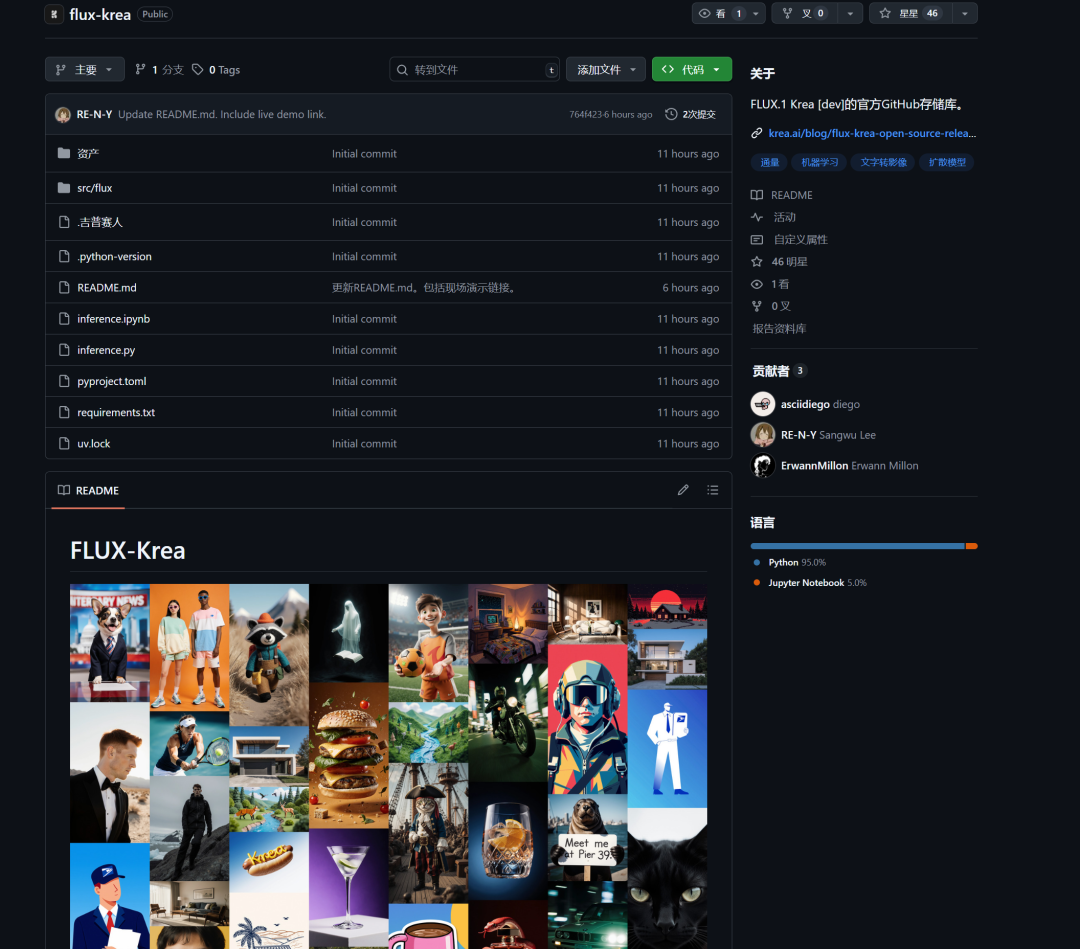Click the fork icon next to 0 叉
The width and height of the screenshot is (1080, 949).
click(757, 306)
